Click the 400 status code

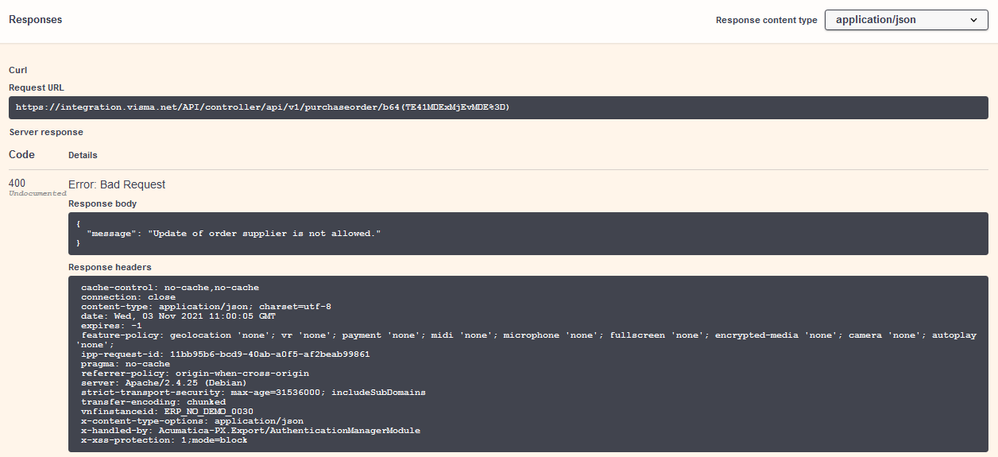coord(17,183)
